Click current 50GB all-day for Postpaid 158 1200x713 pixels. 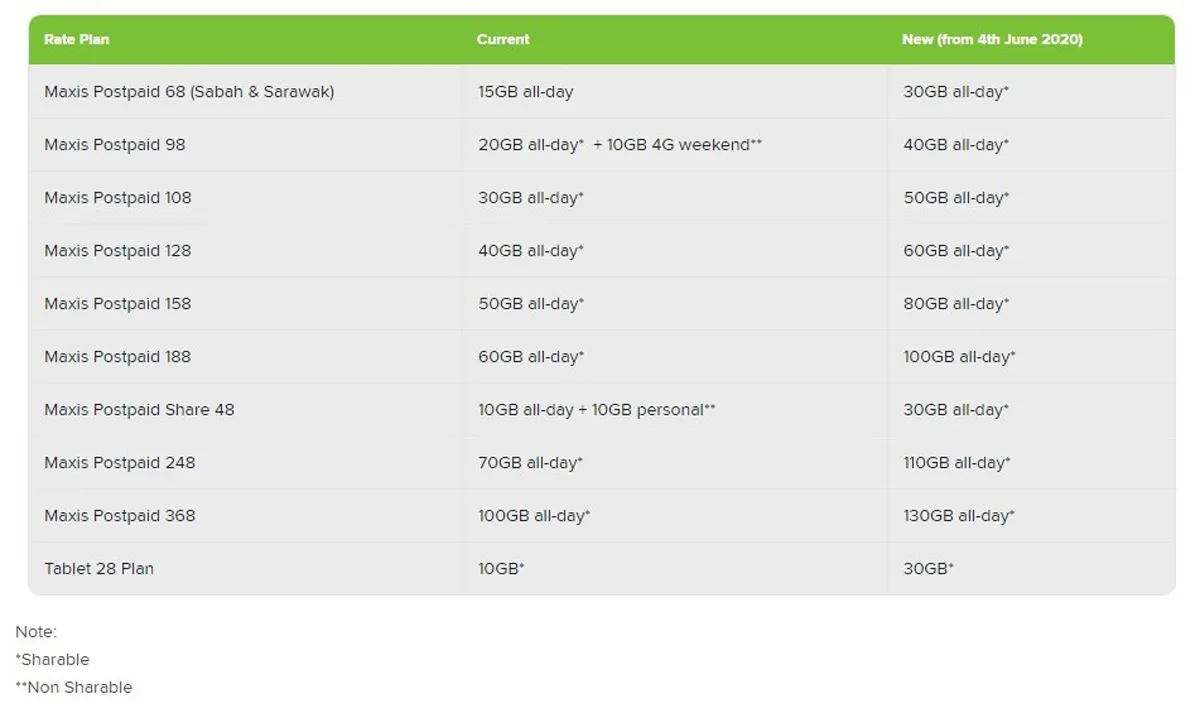pos(531,304)
